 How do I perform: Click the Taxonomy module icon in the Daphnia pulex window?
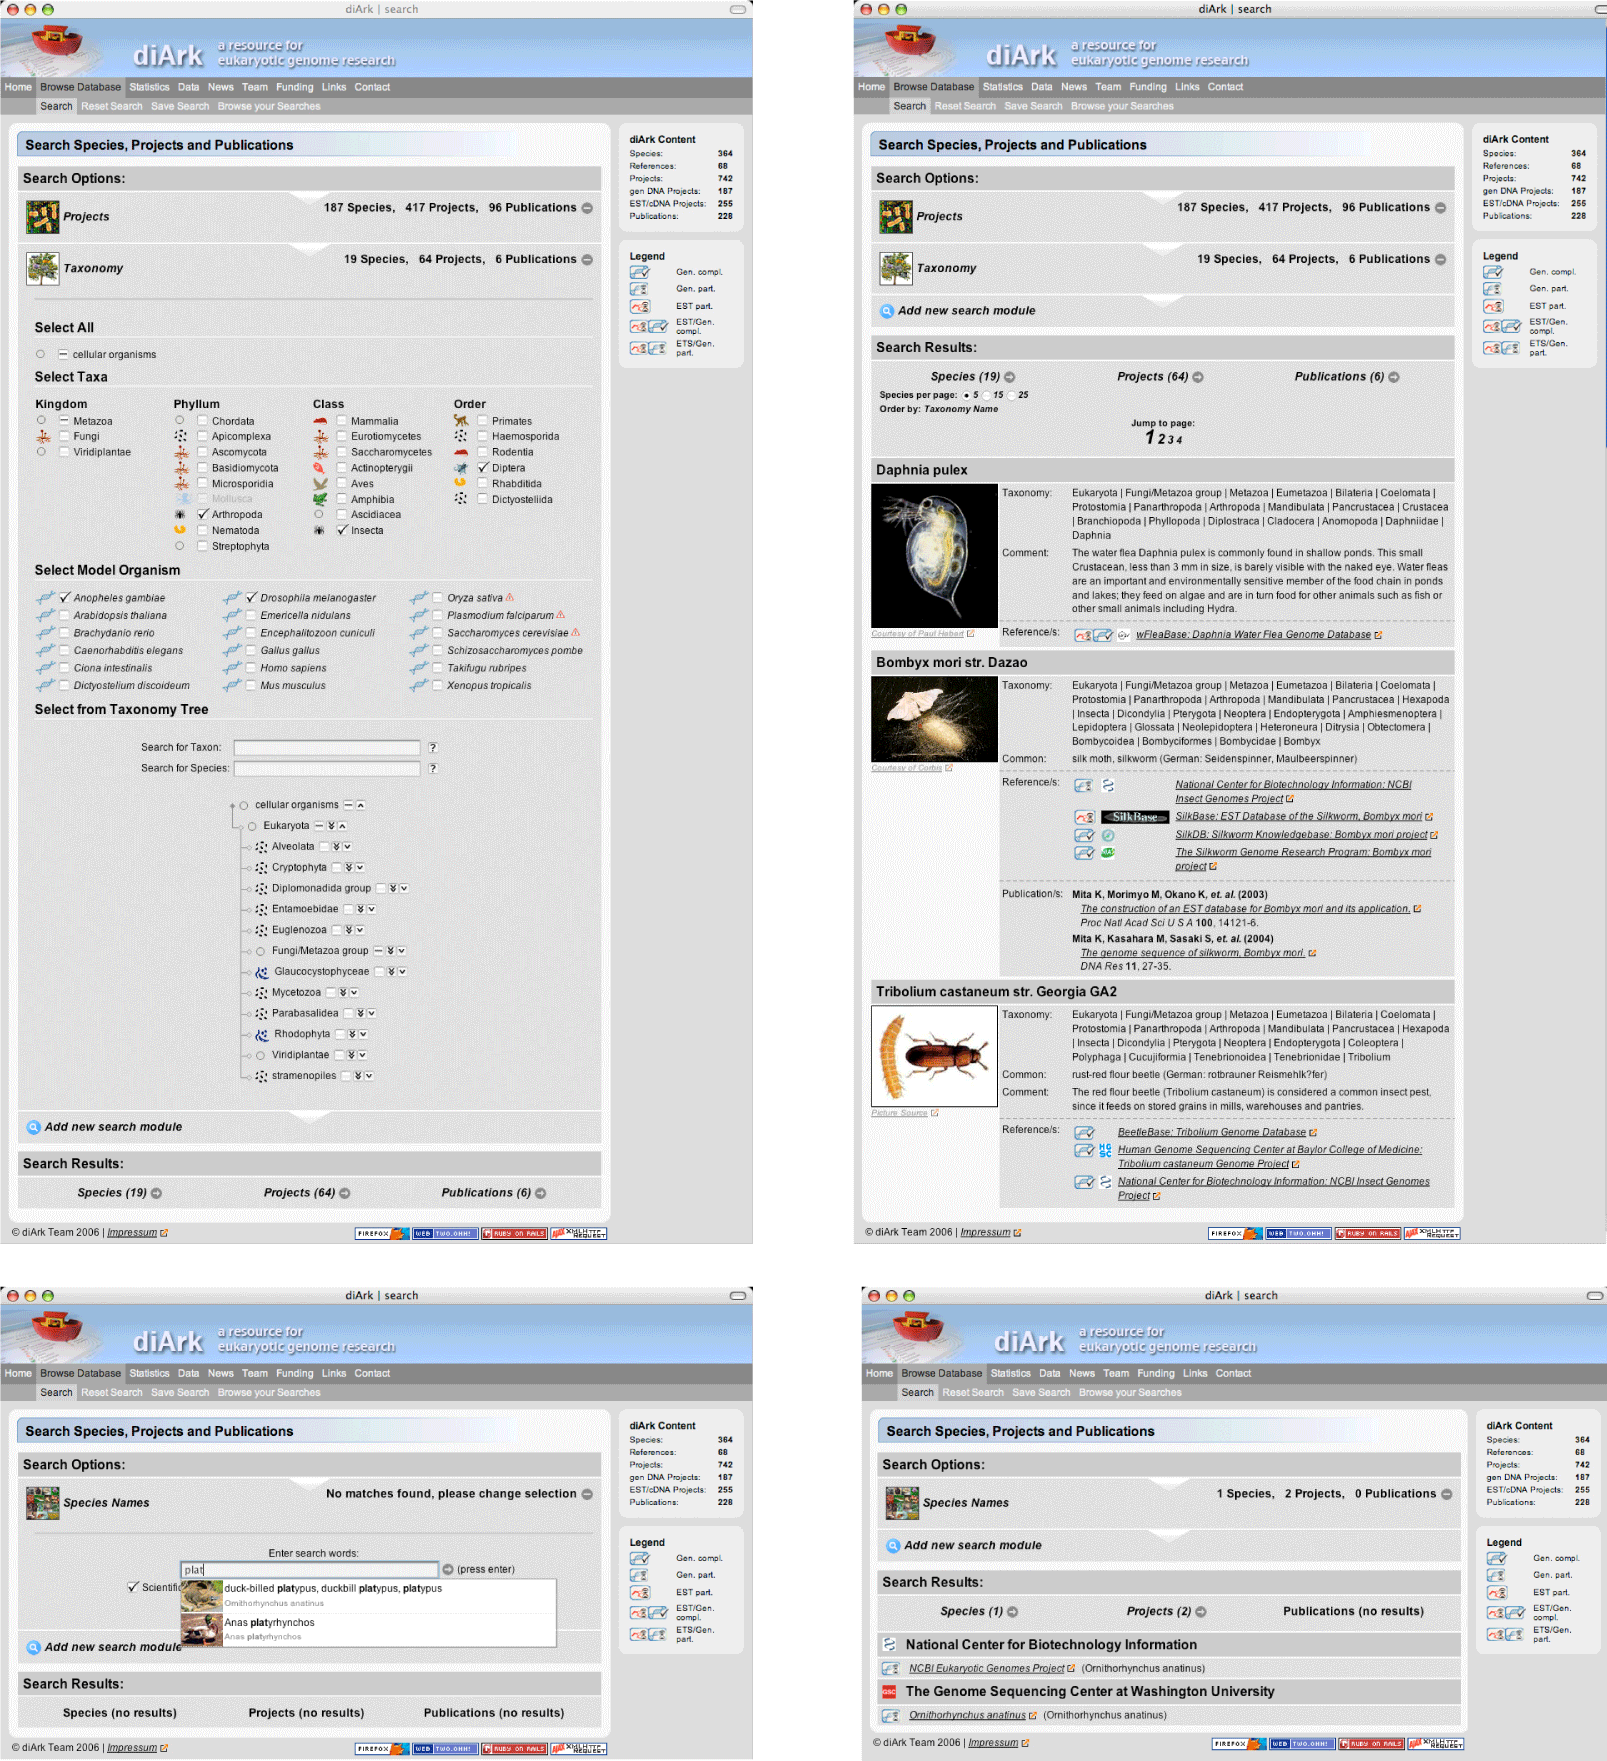click(896, 269)
